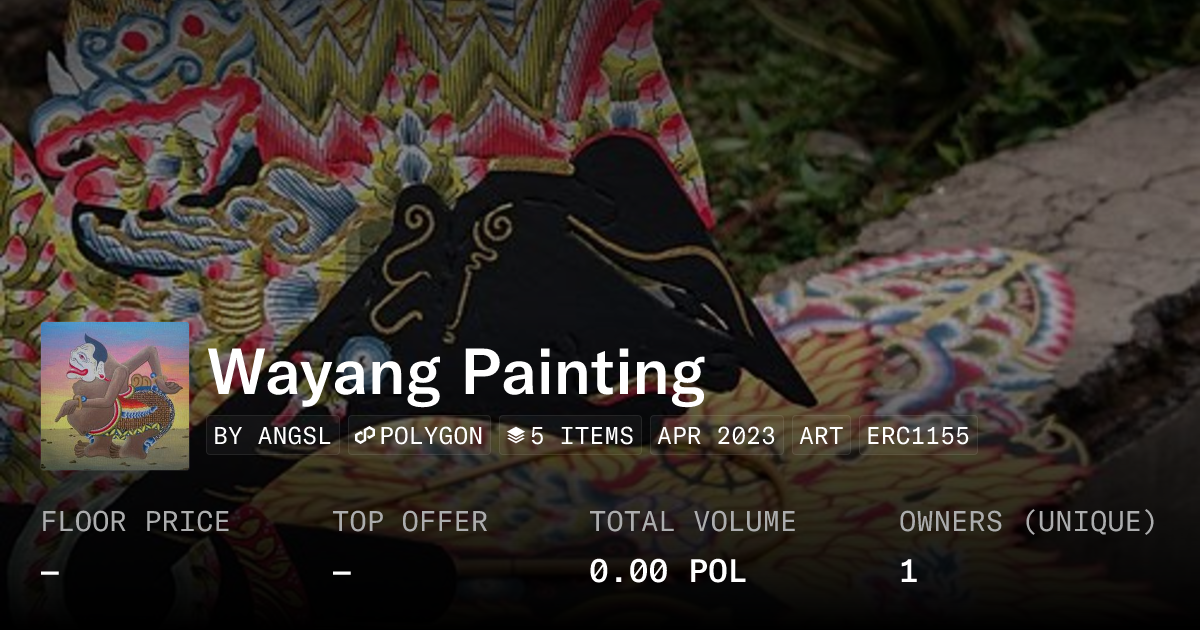Select the TOP OFFER label

410,522
